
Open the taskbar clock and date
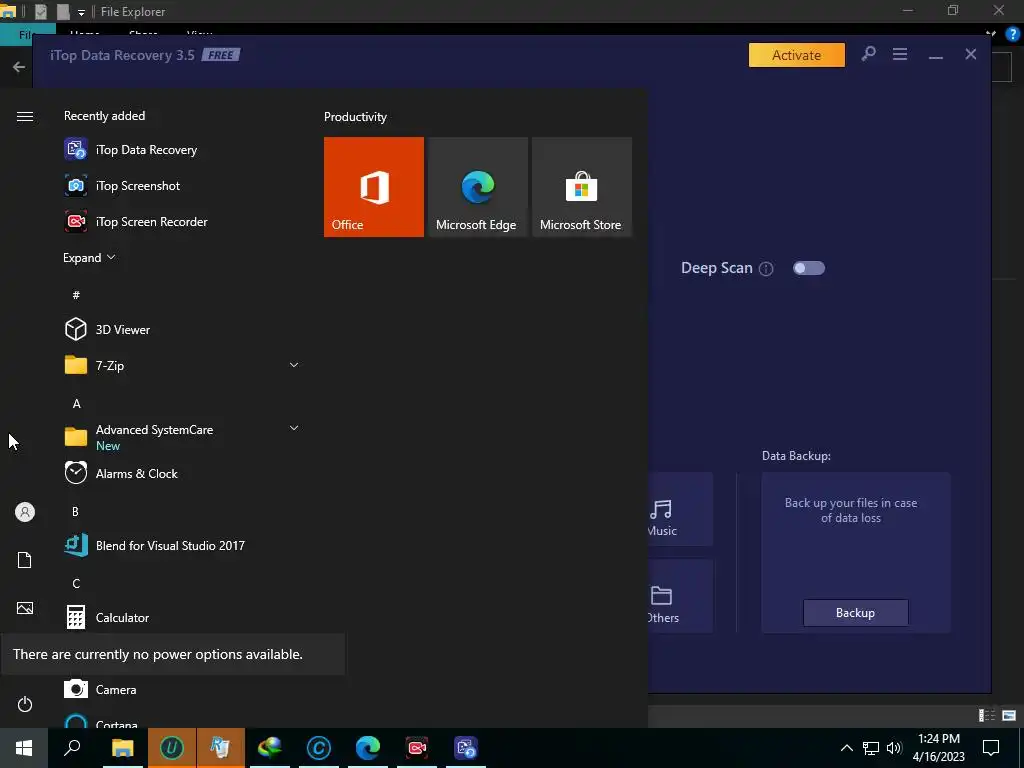tap(938, 748)
